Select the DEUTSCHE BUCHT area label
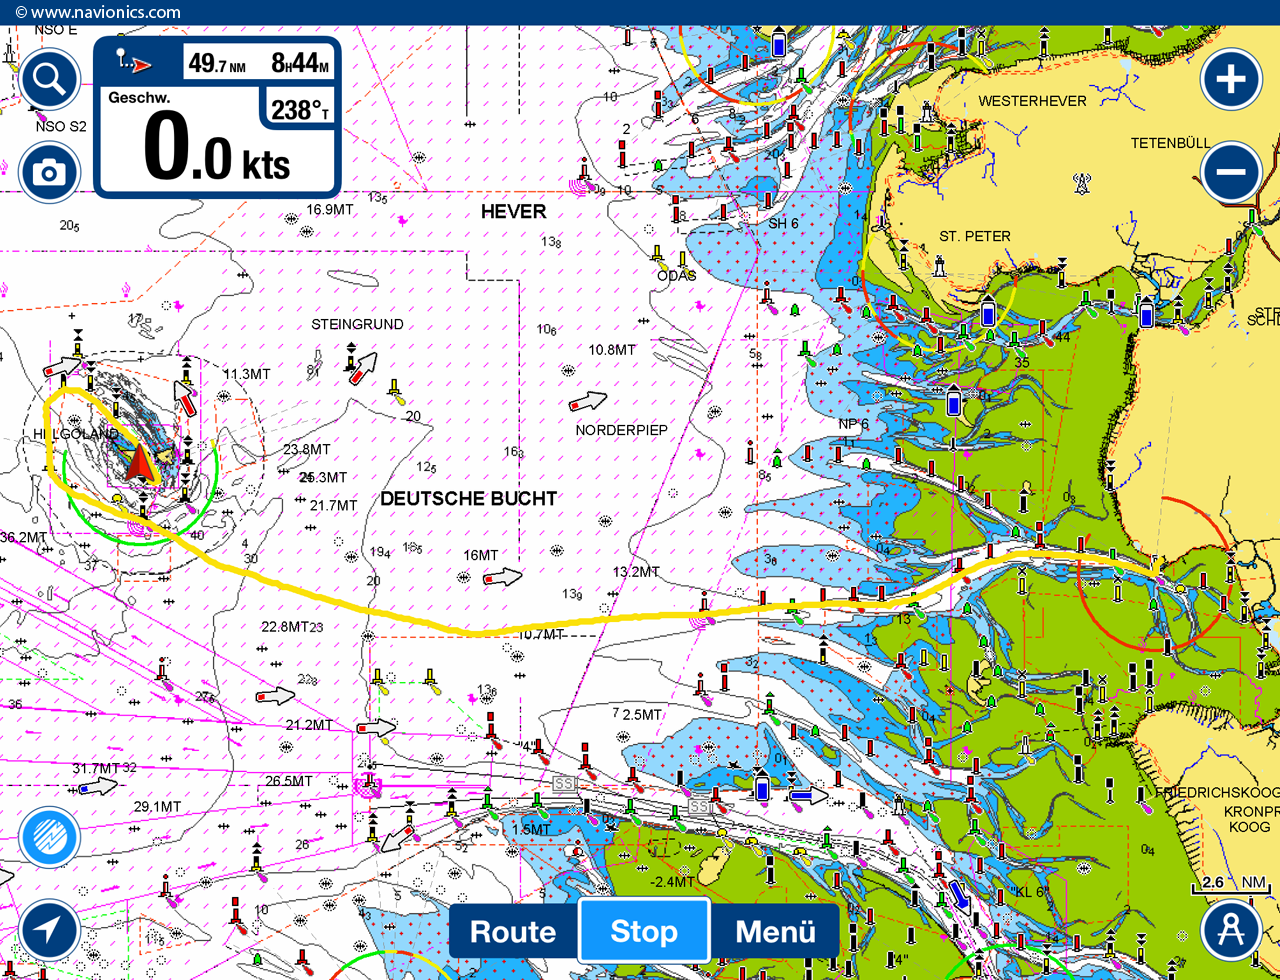The height and width of the screenshot is (980, 1280). tap(469, 498)
